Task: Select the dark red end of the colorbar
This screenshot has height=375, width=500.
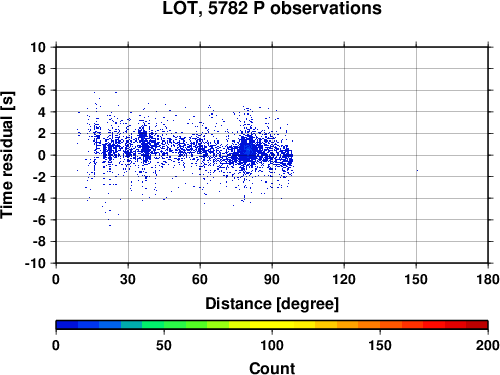Action: pos(477,325)
